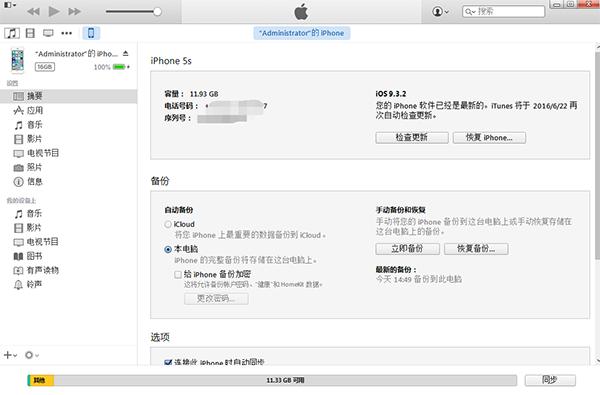Click the Apps icon beside 应用
This screenshot has height=395, width=600.
point(18,111)
